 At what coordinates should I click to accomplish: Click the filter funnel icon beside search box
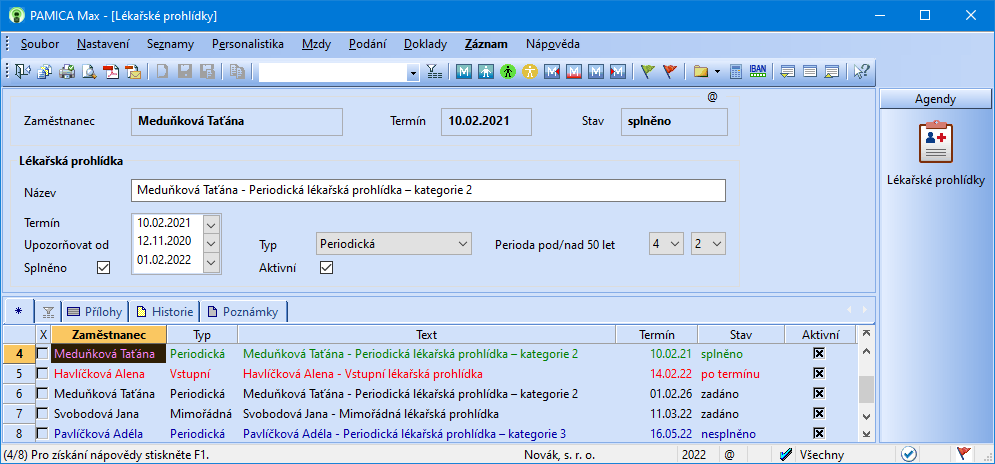pyautogui.click(x=433, y=72)
